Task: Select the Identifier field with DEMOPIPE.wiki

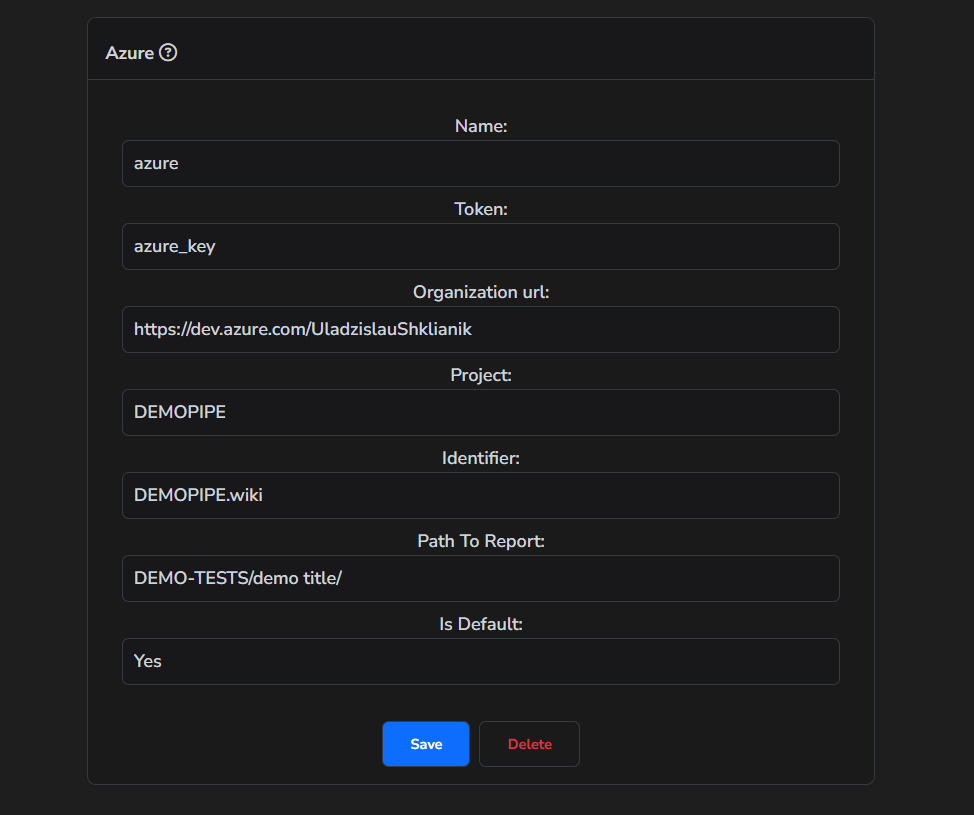Action: 480,495
